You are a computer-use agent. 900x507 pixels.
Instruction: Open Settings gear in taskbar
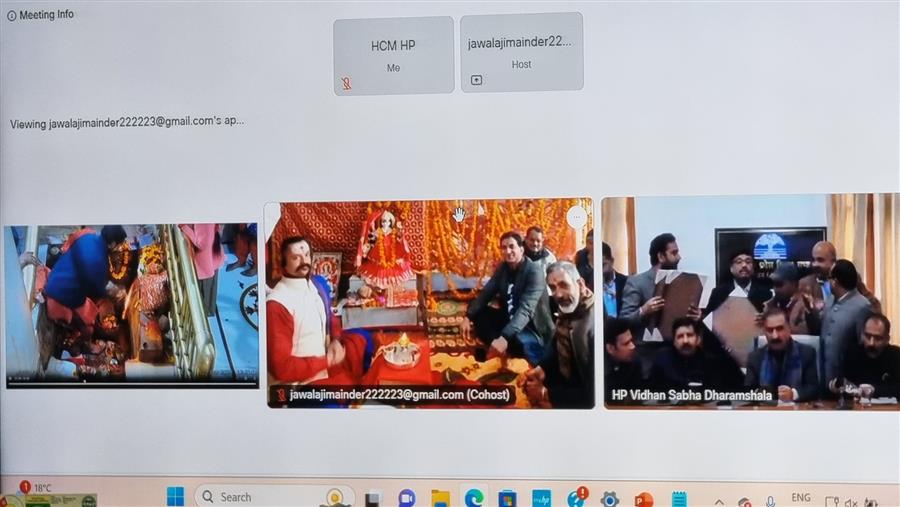coord(610,500)
